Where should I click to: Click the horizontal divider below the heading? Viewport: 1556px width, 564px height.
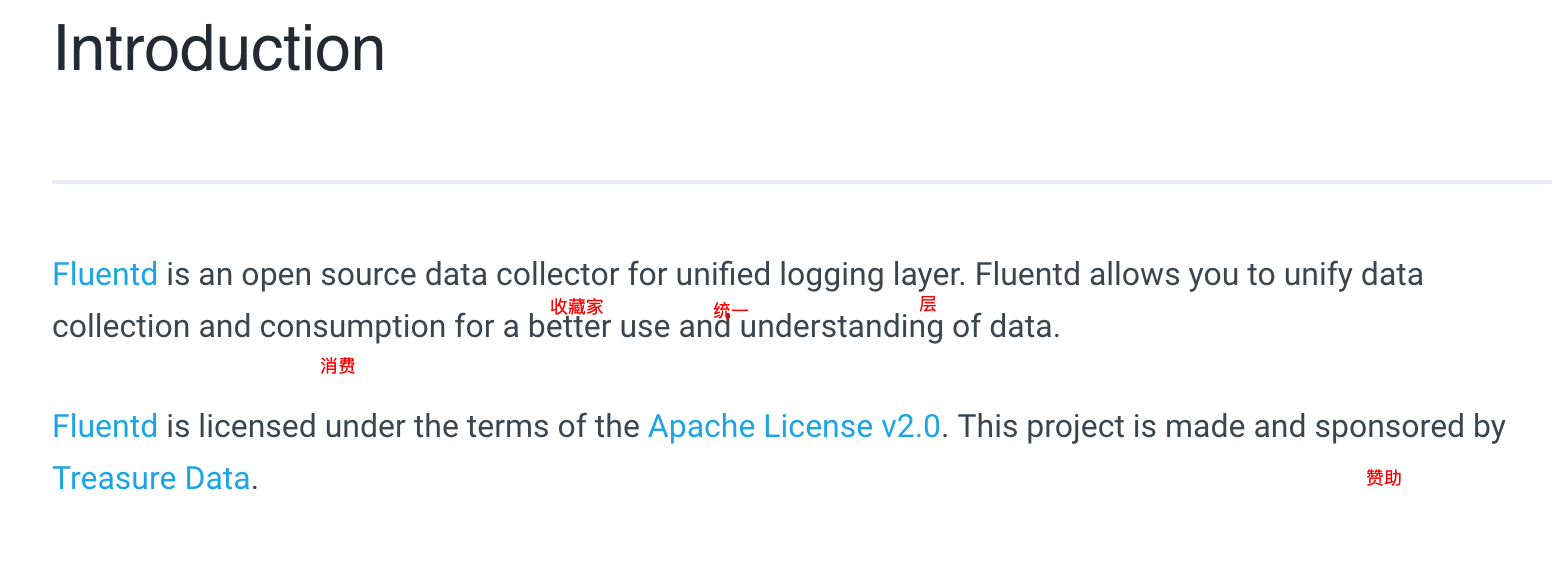(x=802, y=182)
